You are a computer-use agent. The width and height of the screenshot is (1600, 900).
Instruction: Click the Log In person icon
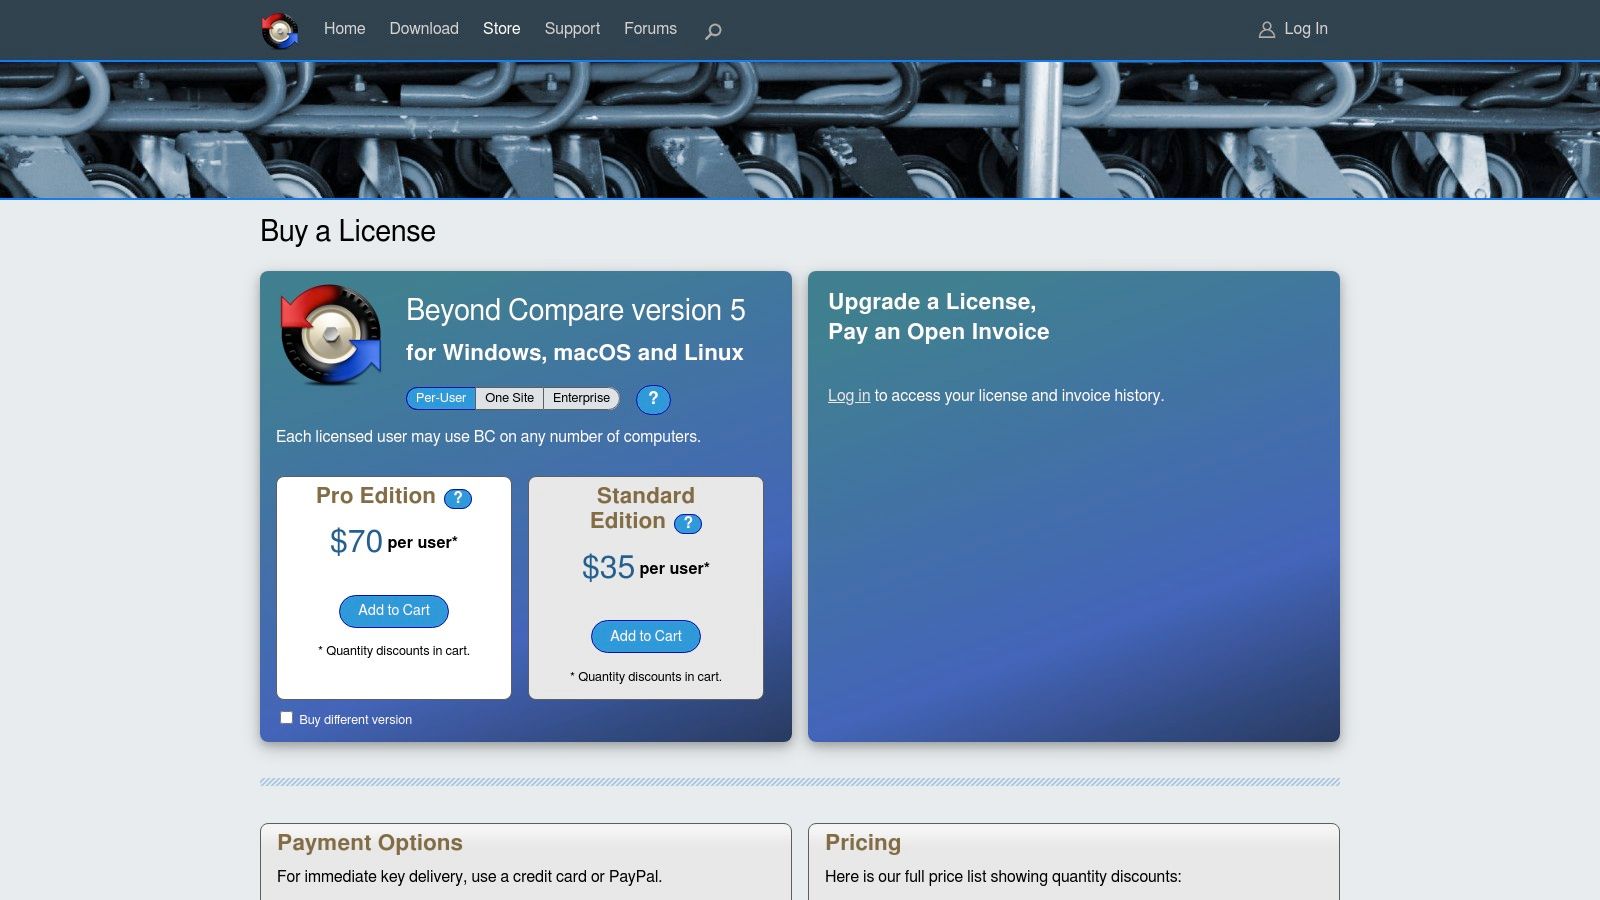click(x=1267, y=29)
